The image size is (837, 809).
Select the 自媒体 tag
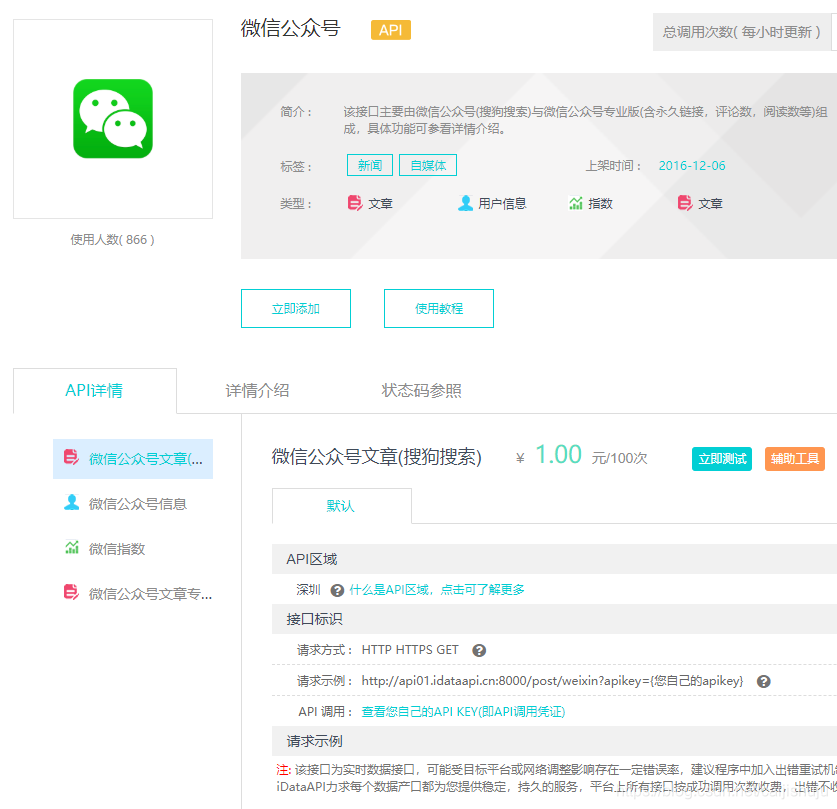point(428,165)
